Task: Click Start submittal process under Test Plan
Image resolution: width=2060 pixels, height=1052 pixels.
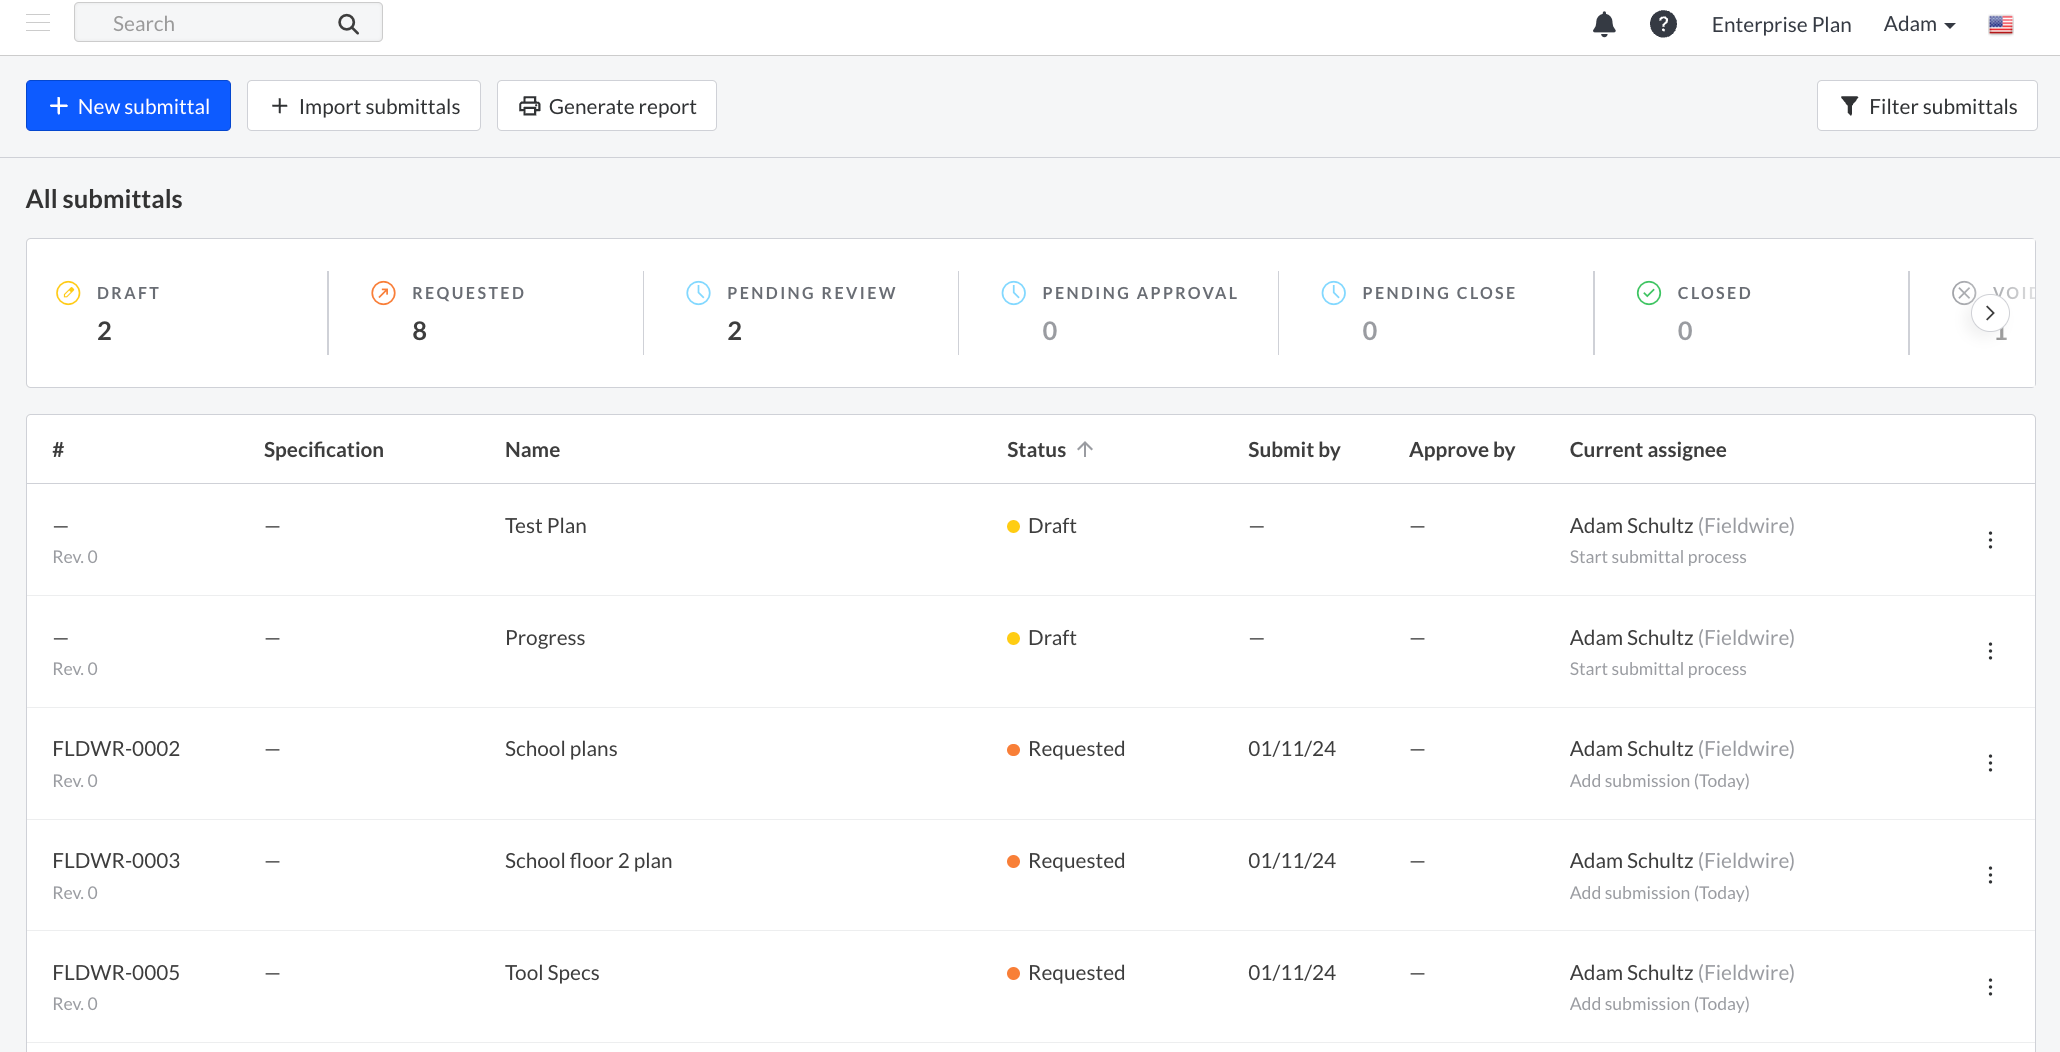Action: click(1657, 557)
